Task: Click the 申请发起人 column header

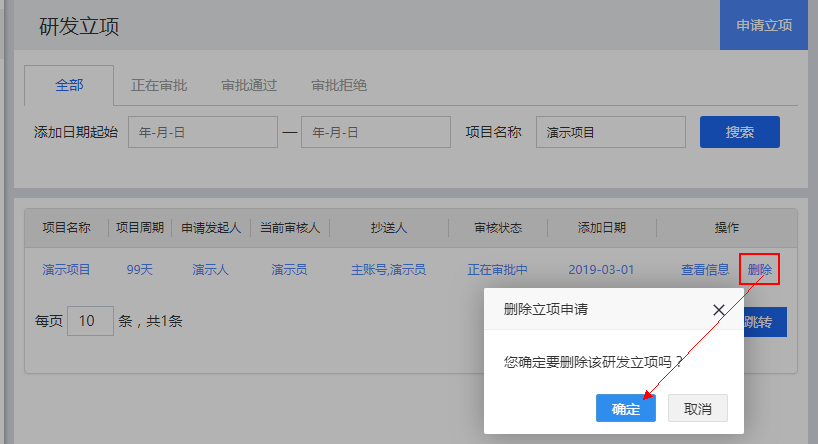Action: click(x=211, y=227)
